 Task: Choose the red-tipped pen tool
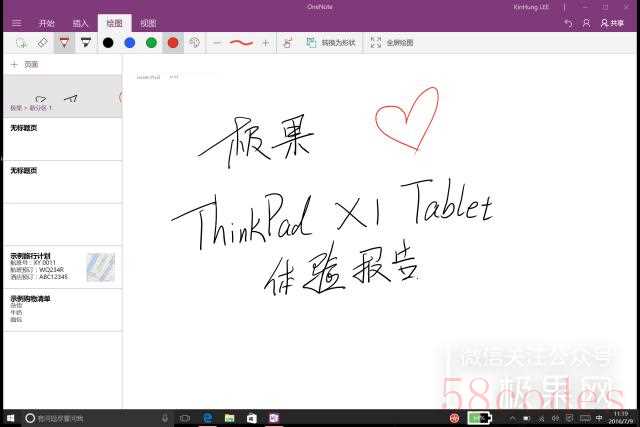(x=64, y=43)
